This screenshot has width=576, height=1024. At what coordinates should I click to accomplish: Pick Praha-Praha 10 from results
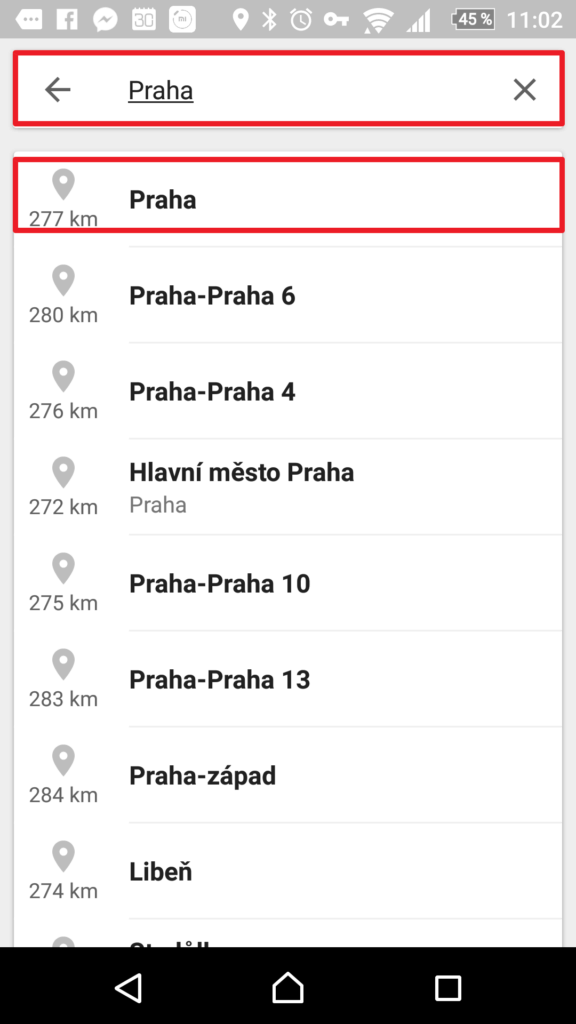(x=288, y=583)
